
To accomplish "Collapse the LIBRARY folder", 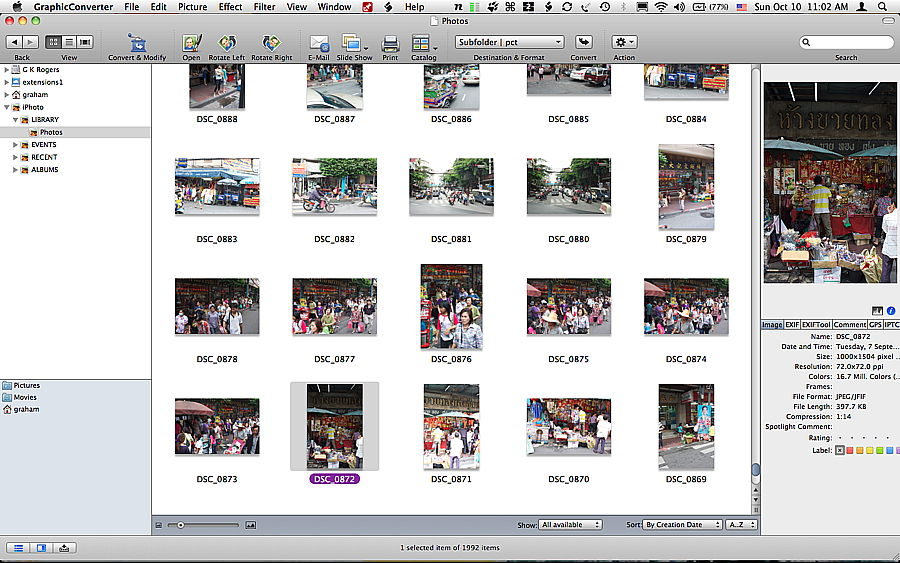I will (15, 120).
